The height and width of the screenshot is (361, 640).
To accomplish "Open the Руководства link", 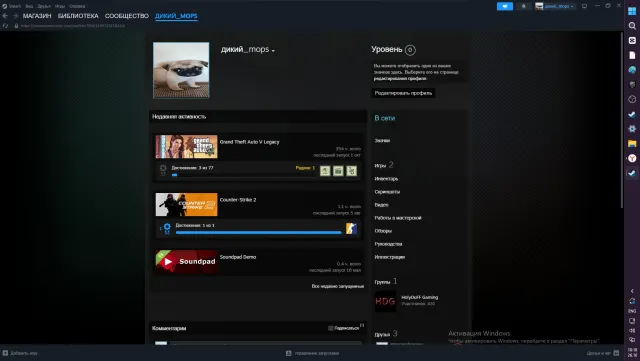I will (x=388, y=244).
